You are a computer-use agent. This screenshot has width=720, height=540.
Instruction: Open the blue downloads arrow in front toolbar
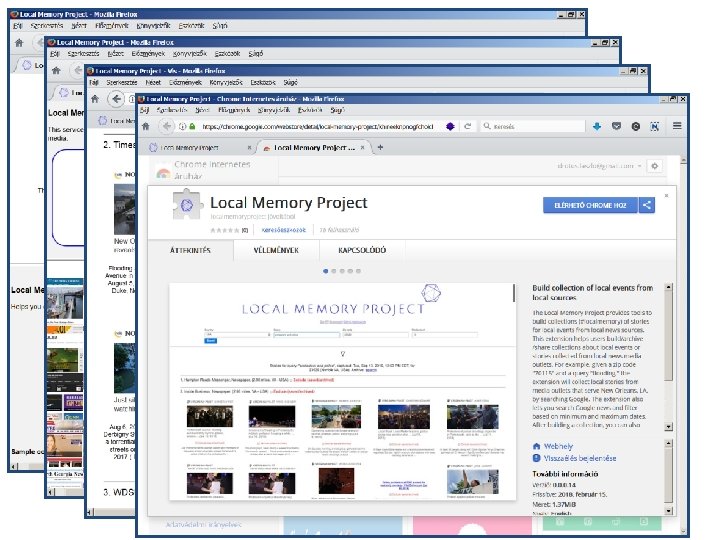[596, 126]
